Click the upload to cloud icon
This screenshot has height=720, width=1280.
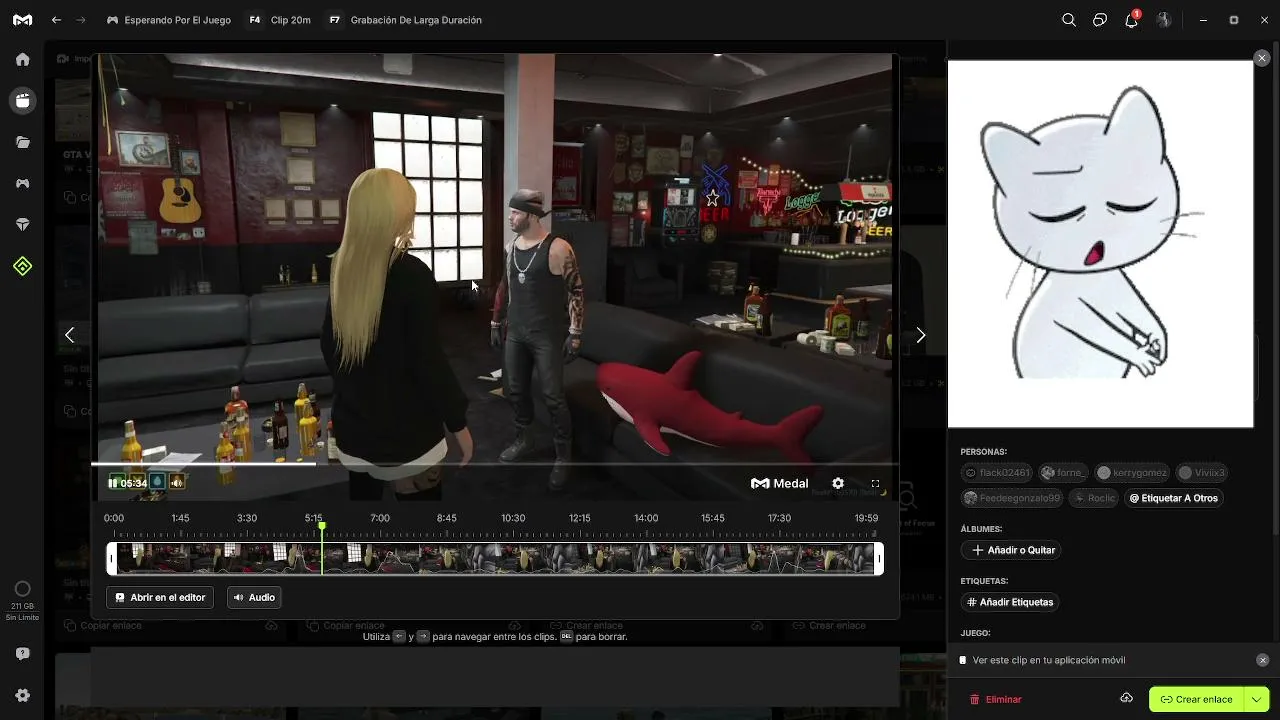(x=1126, y=698)
